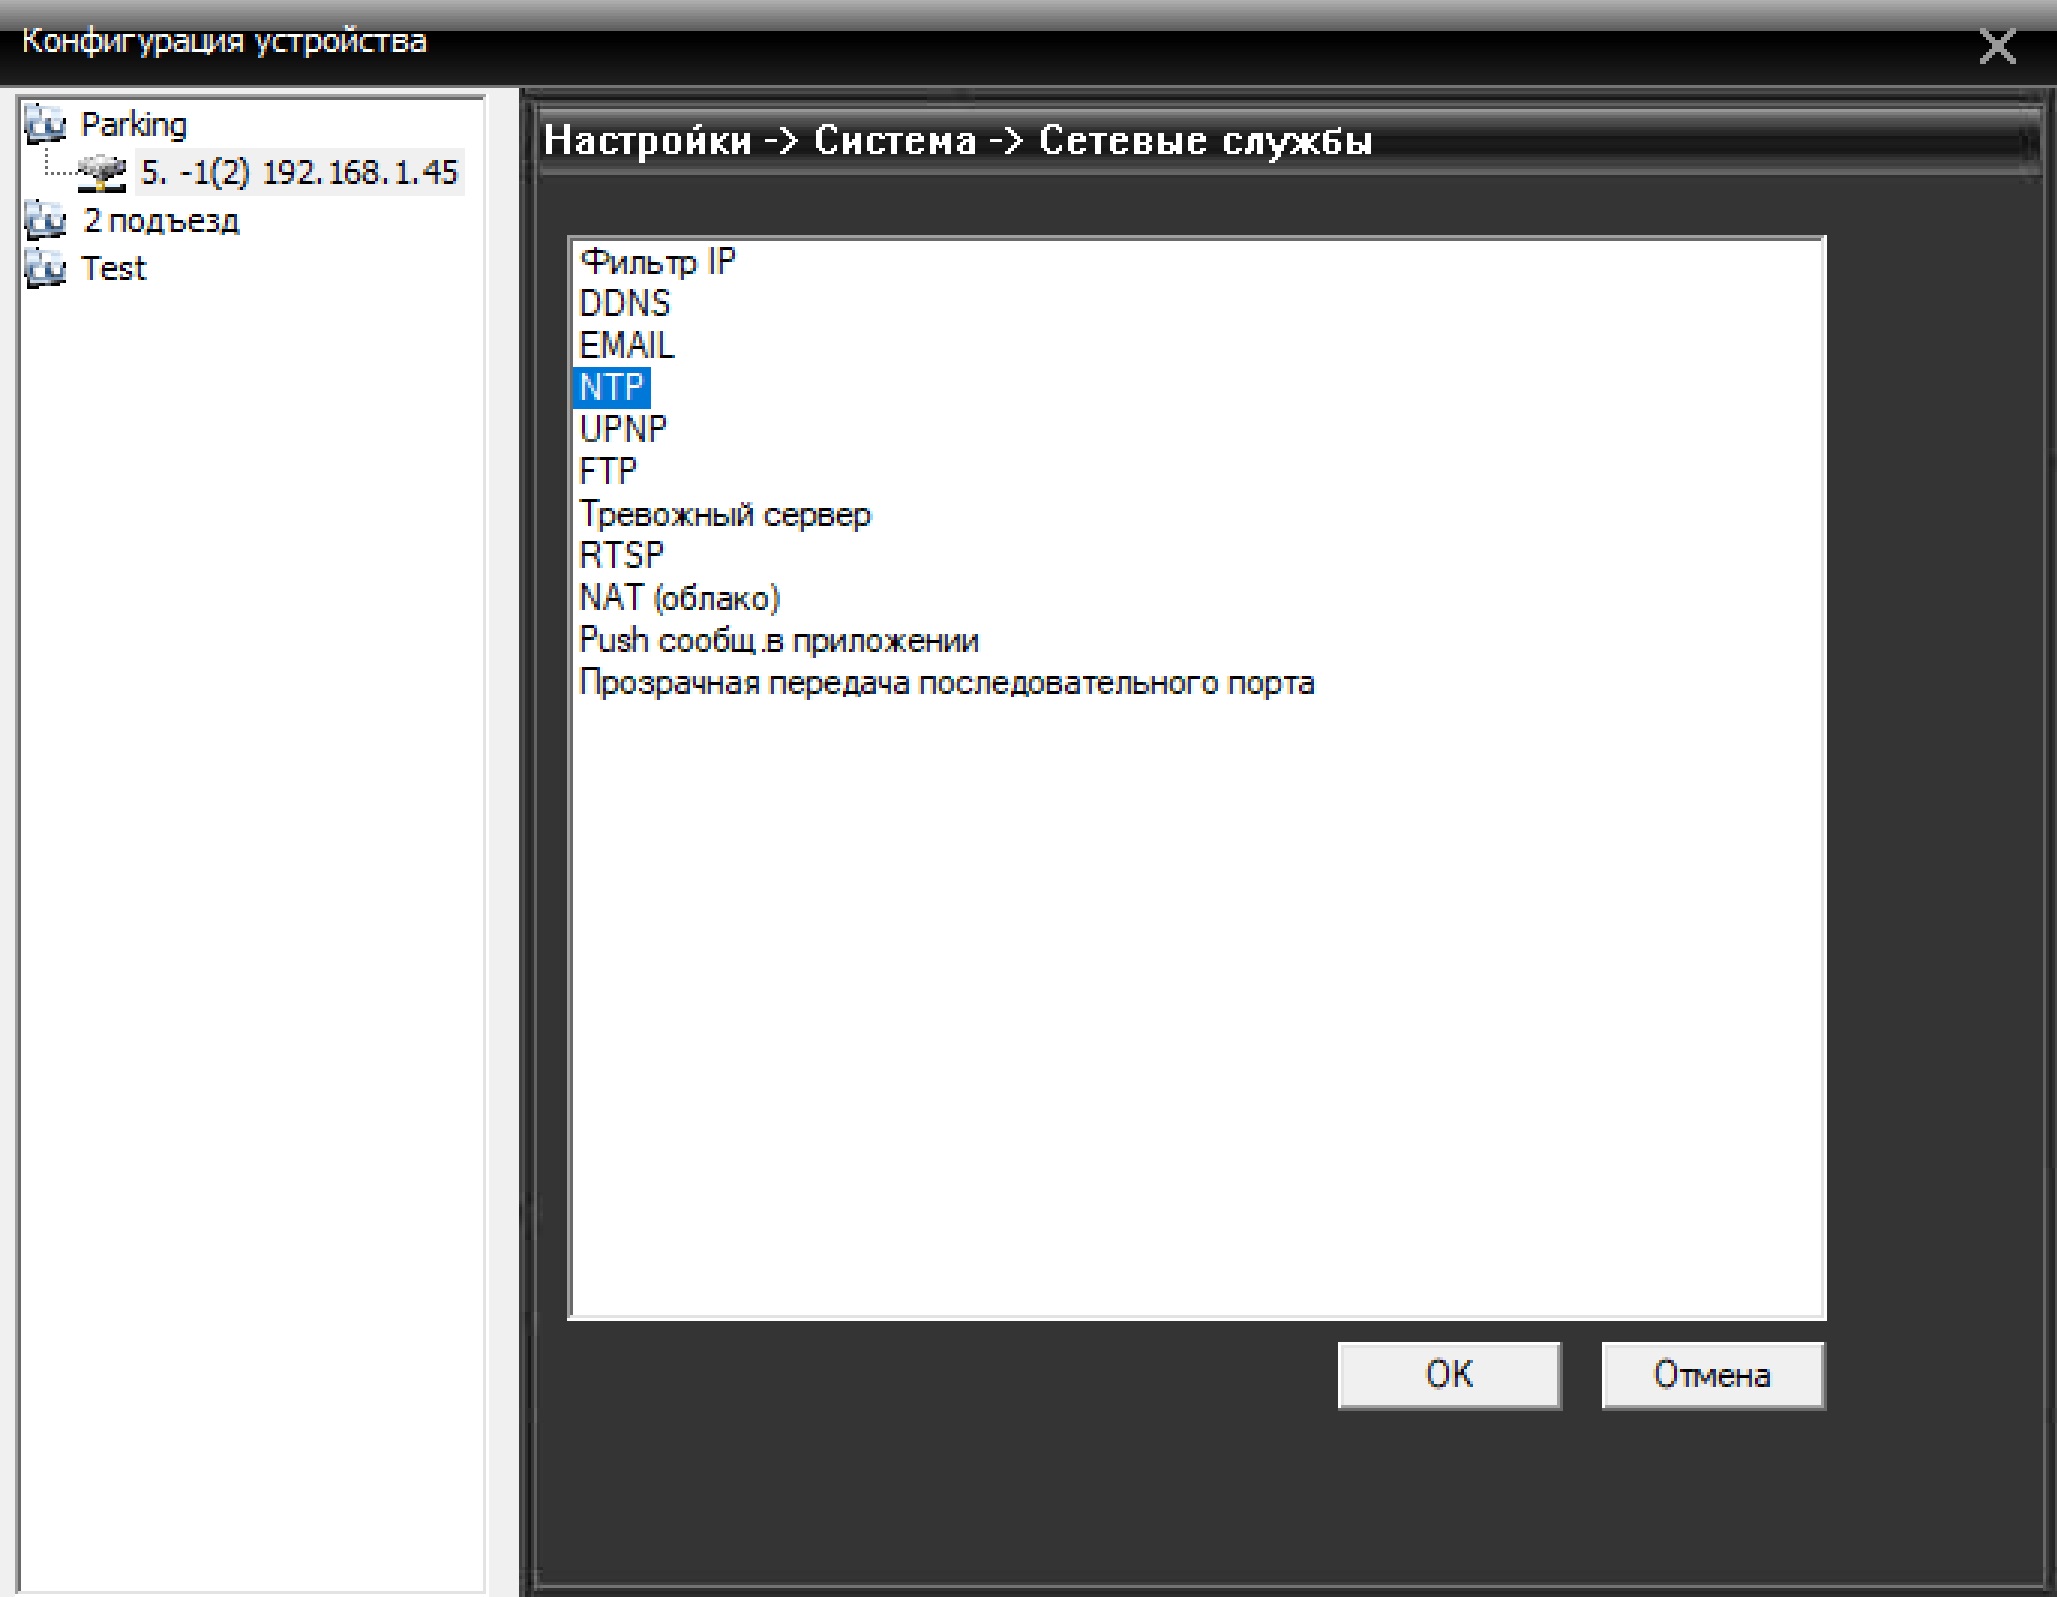Select RTSP in network services
2057x1597 pixels.
(x=621, y=556)
